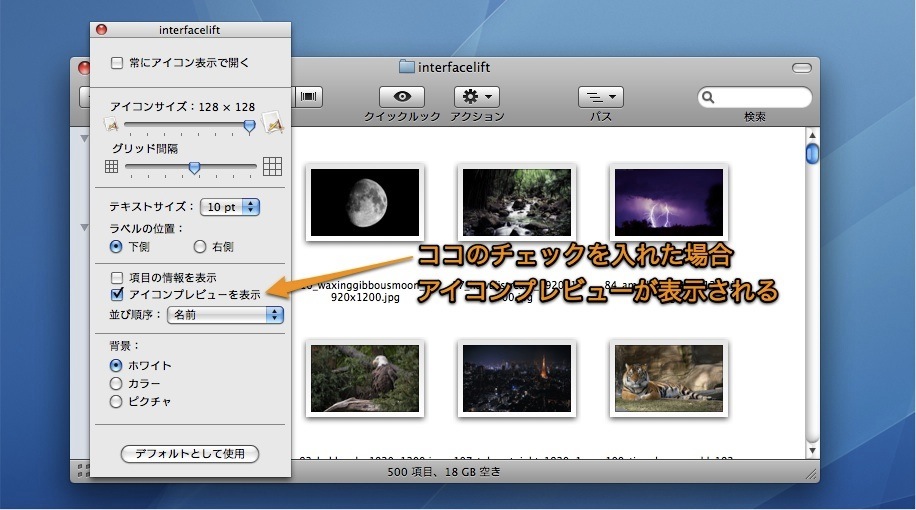This screenshot has width=916, height=510.
Task: Click the scroll down arrow
Action: tap(812, 450)
